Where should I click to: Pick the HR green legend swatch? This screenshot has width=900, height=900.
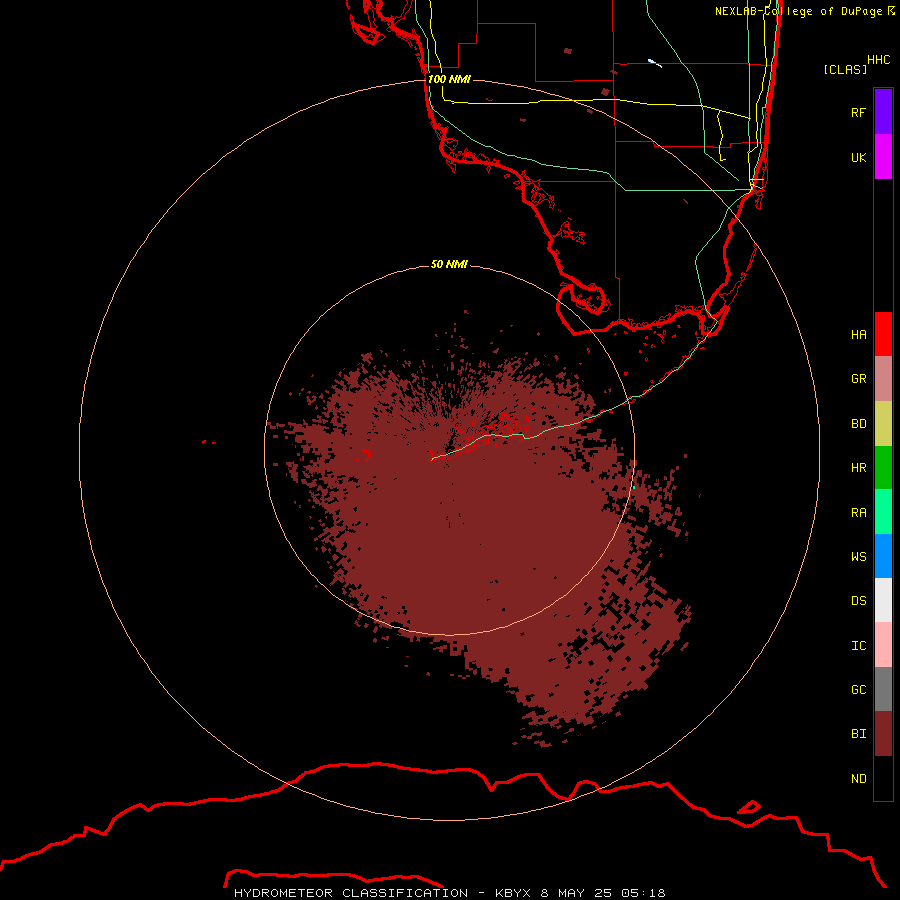pos(883,468)
